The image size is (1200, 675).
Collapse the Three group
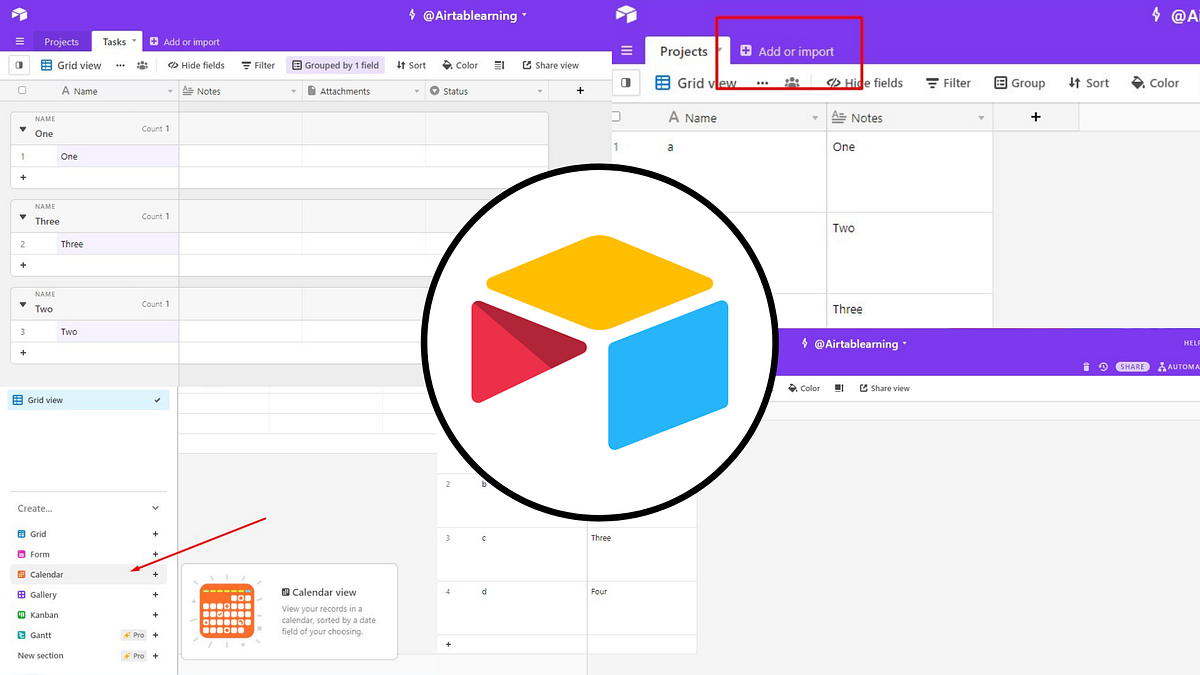point(22,216)
